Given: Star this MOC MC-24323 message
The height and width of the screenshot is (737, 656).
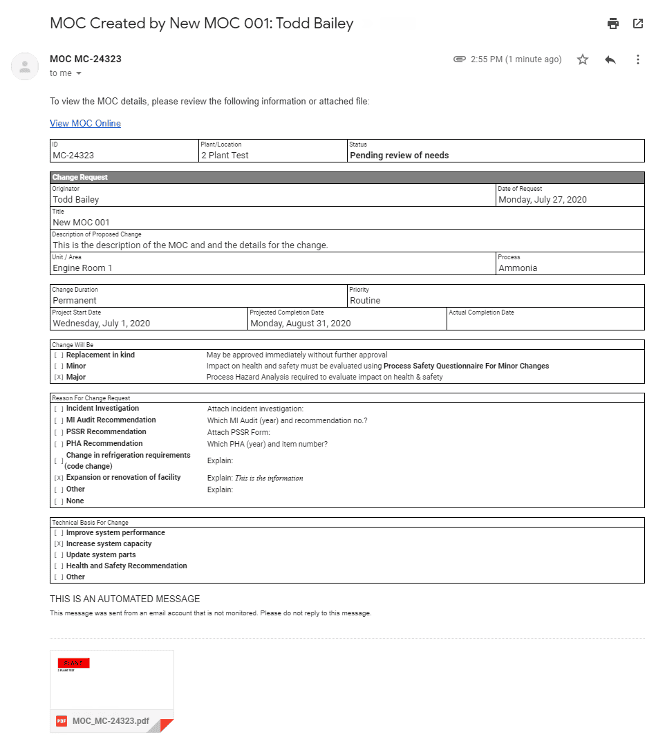Looking at the screenshot, I should tap(583, 60).
